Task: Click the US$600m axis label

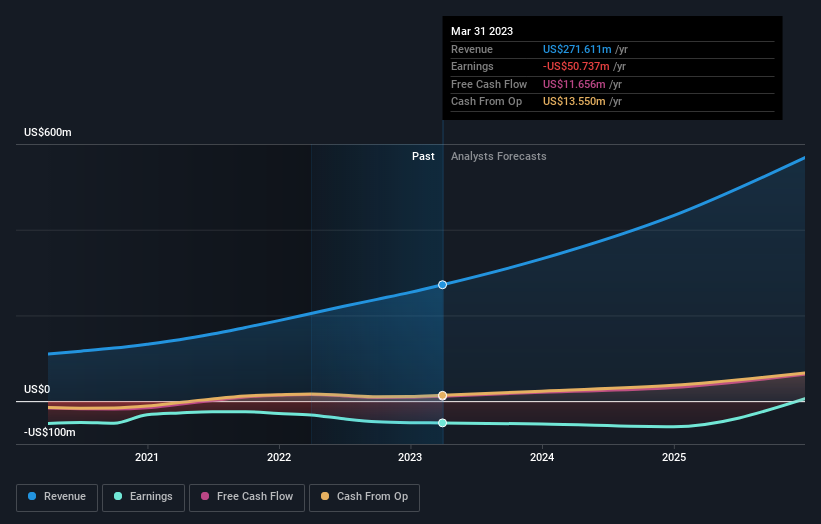Action: 48,132
